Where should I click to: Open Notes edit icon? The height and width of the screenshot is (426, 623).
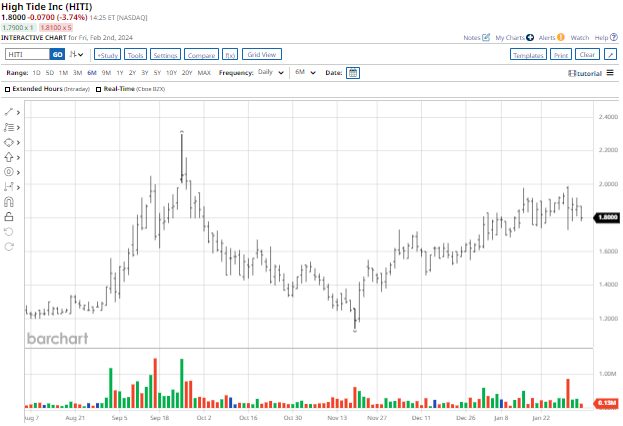point(486,37)
